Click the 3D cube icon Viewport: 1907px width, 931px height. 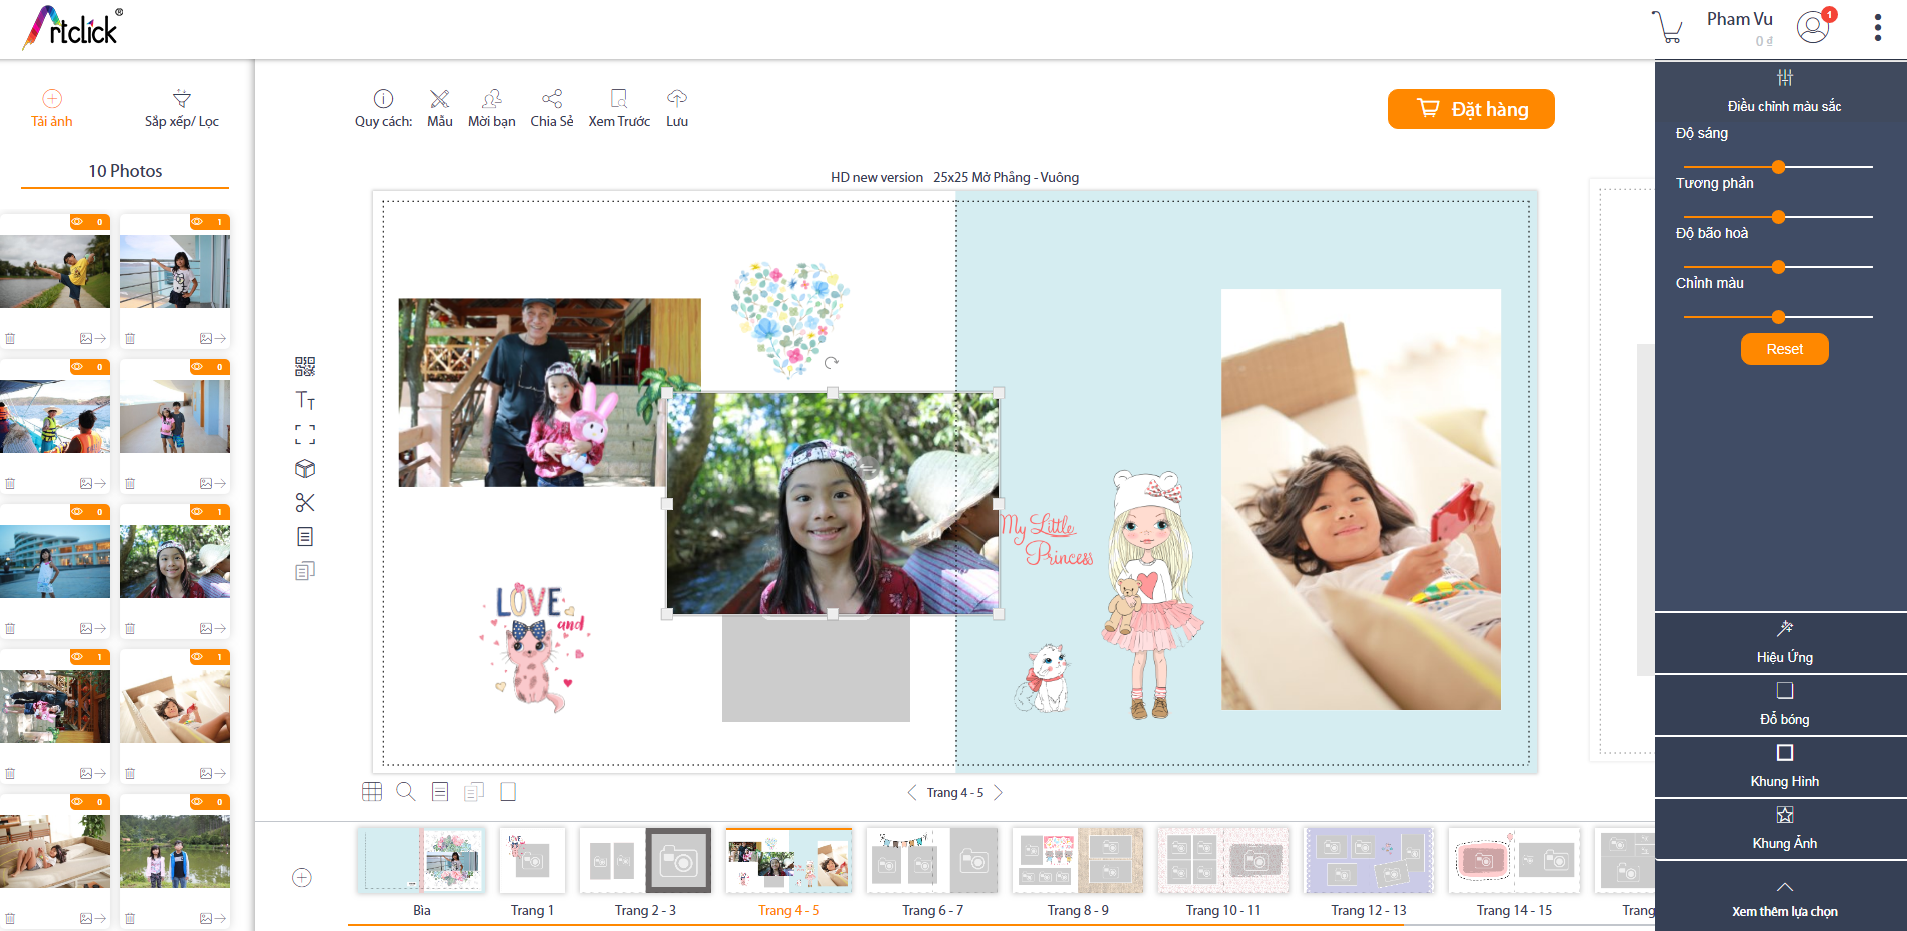click(x=305, y=468)
